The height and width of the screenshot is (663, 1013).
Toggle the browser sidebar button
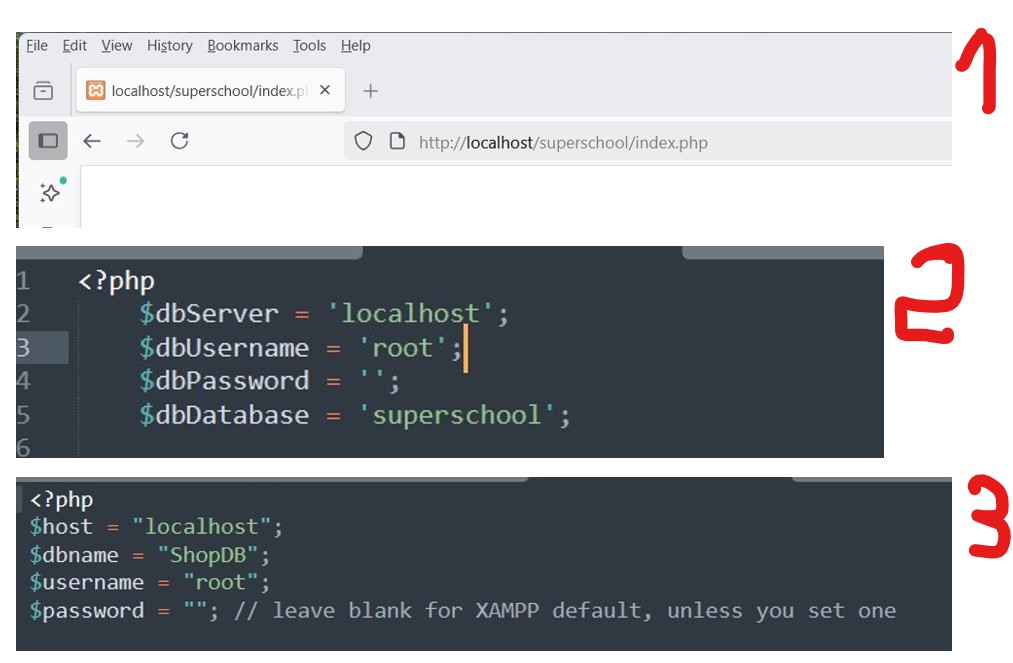pos(48,142)
